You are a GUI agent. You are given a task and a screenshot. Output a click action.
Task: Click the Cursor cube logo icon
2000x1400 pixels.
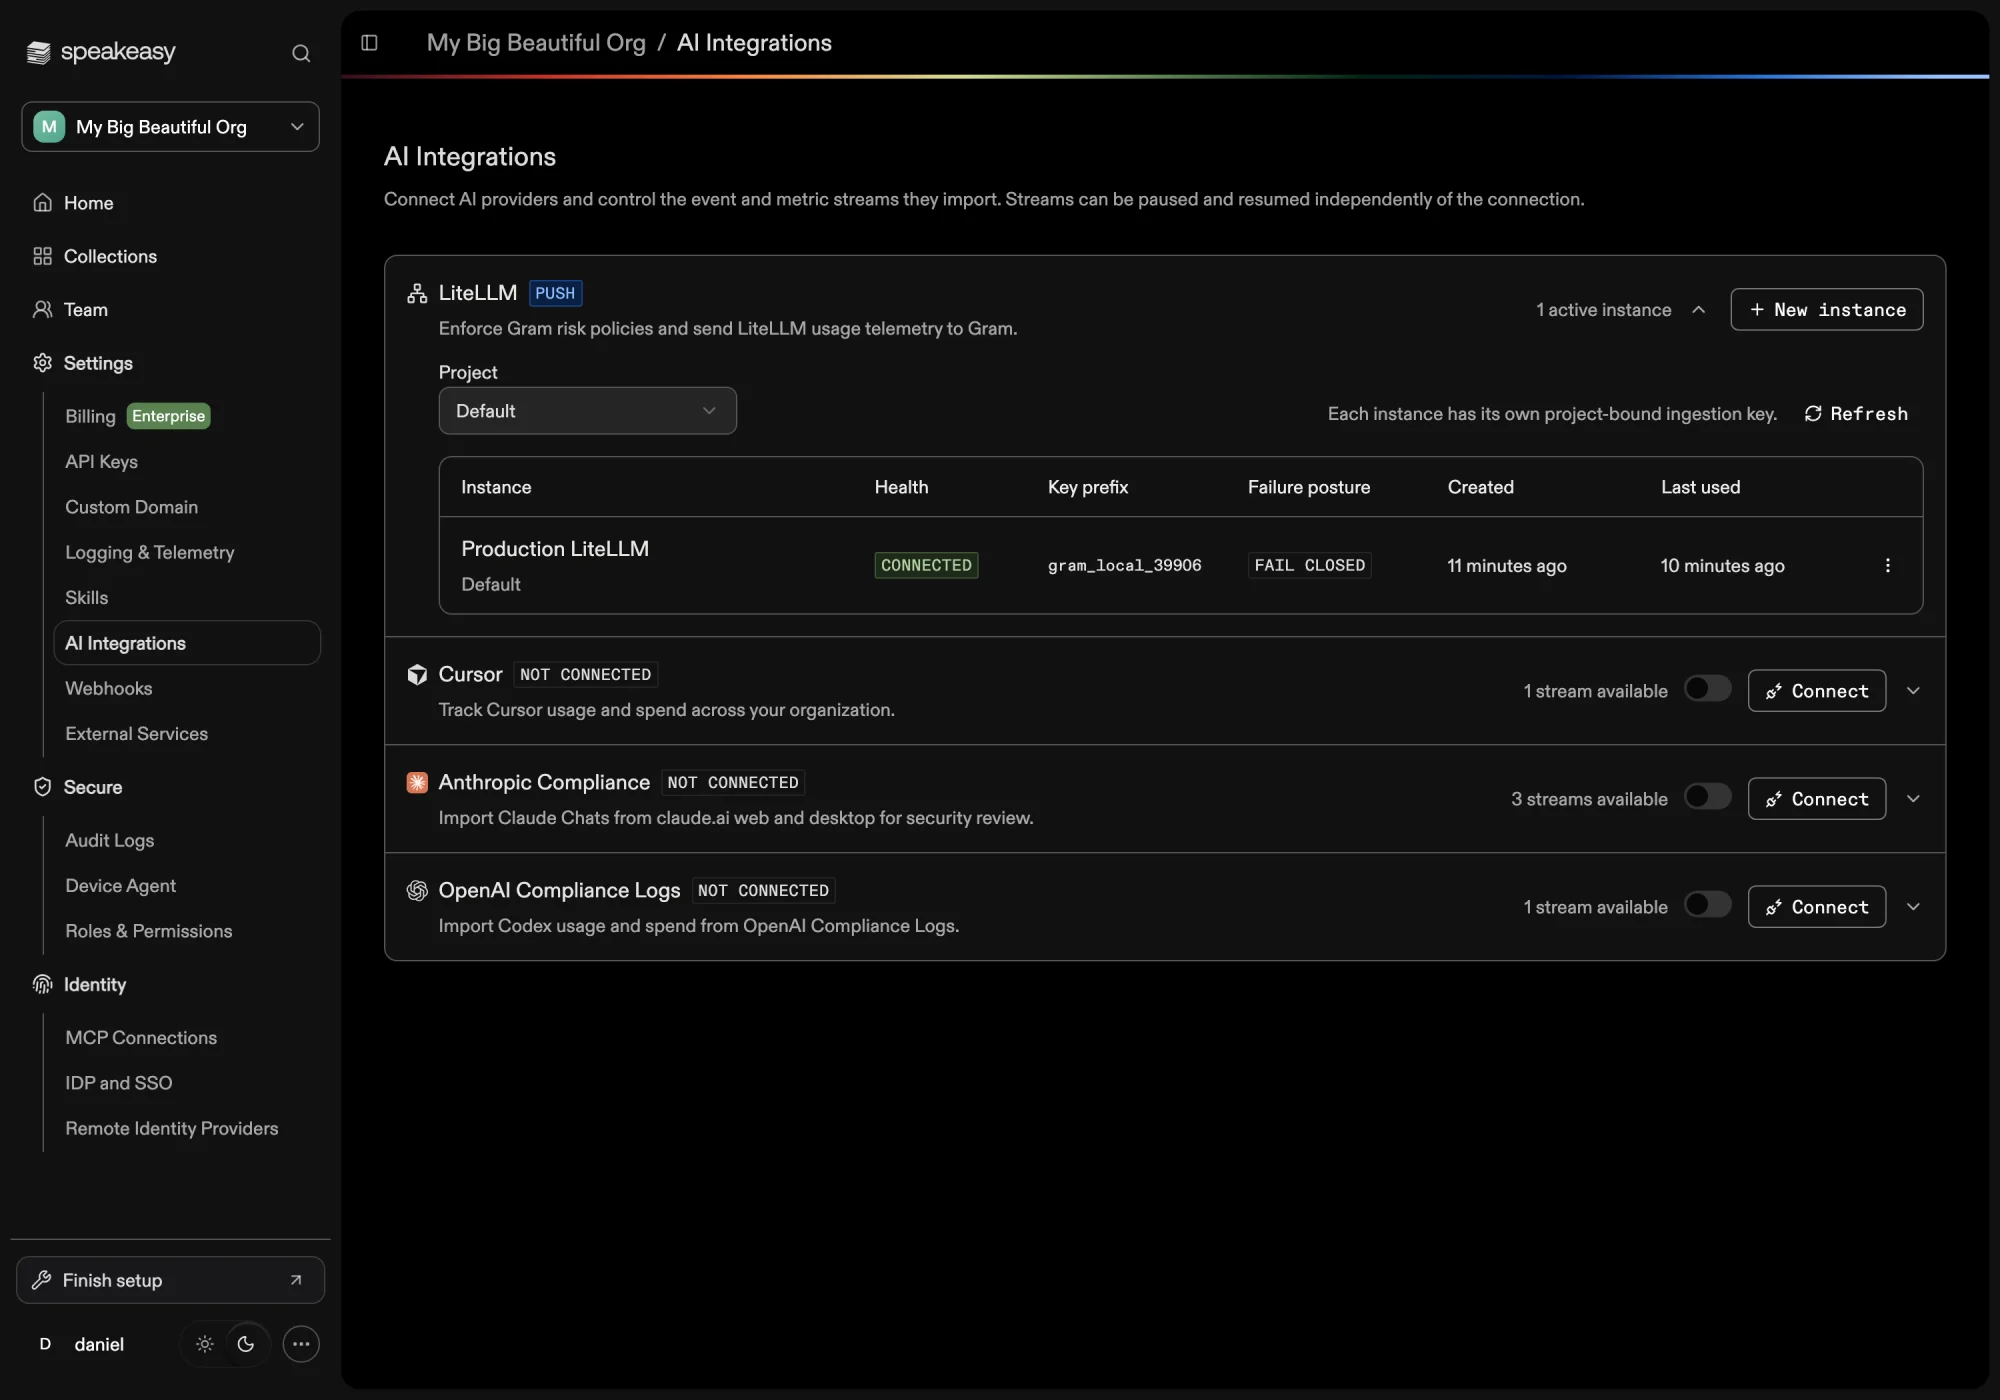pyautogui.click(x=417, y=675)
